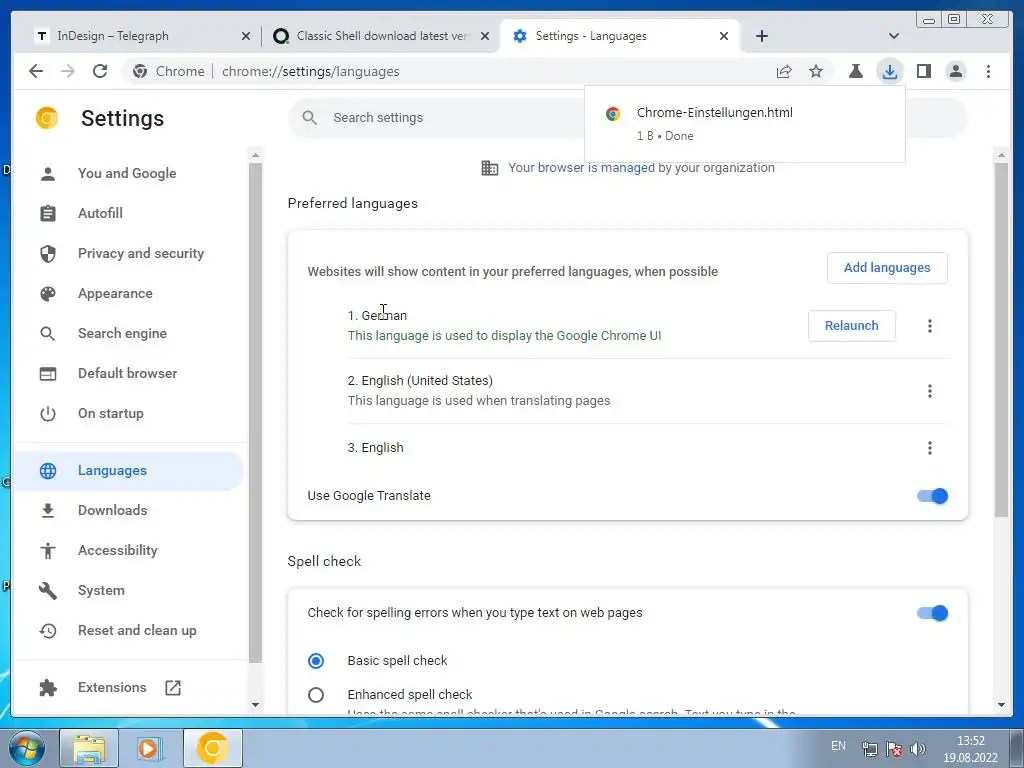Open the Chrome Labs flask icon
Image resolution: width=1024 pixels, height=768 pixels.
point(856,71)
